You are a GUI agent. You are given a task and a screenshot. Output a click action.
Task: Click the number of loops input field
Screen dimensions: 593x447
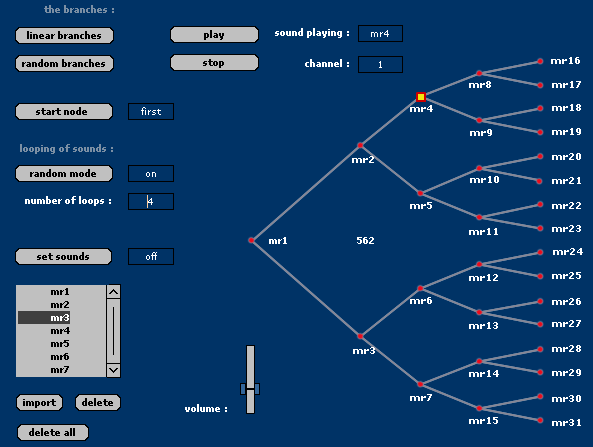(151, 201)
